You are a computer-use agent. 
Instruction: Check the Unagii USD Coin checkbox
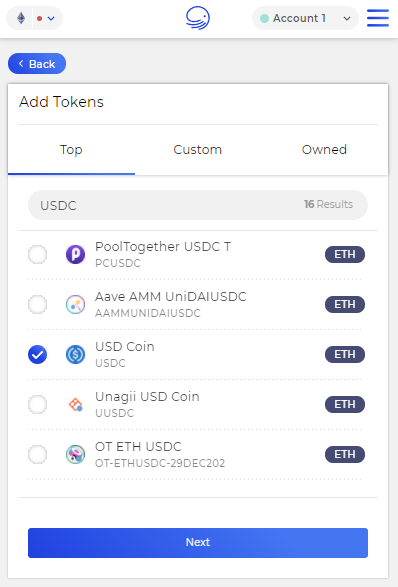37,404
